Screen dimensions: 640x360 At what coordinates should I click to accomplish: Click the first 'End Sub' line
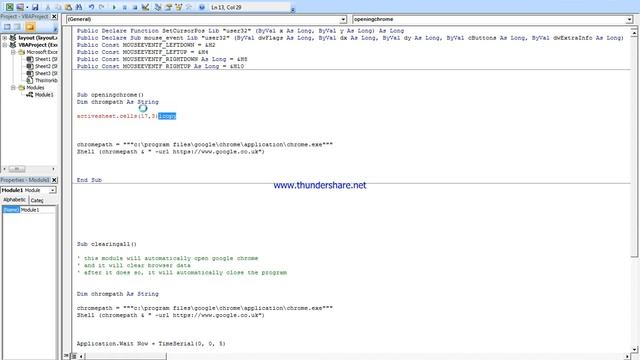[89, 180]
